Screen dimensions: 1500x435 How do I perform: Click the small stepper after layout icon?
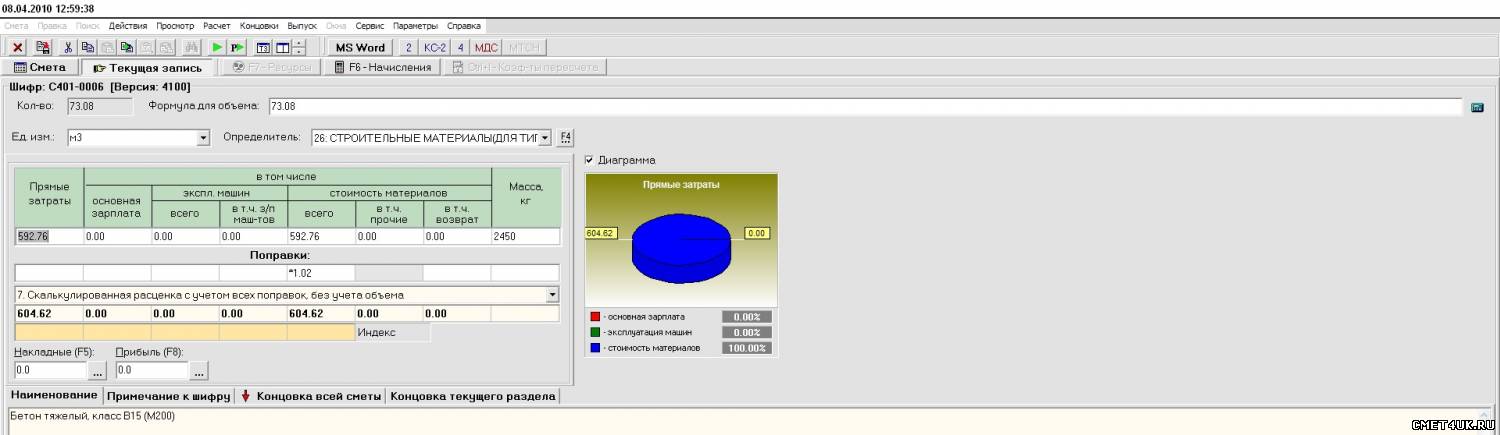(x=299, y=47)
